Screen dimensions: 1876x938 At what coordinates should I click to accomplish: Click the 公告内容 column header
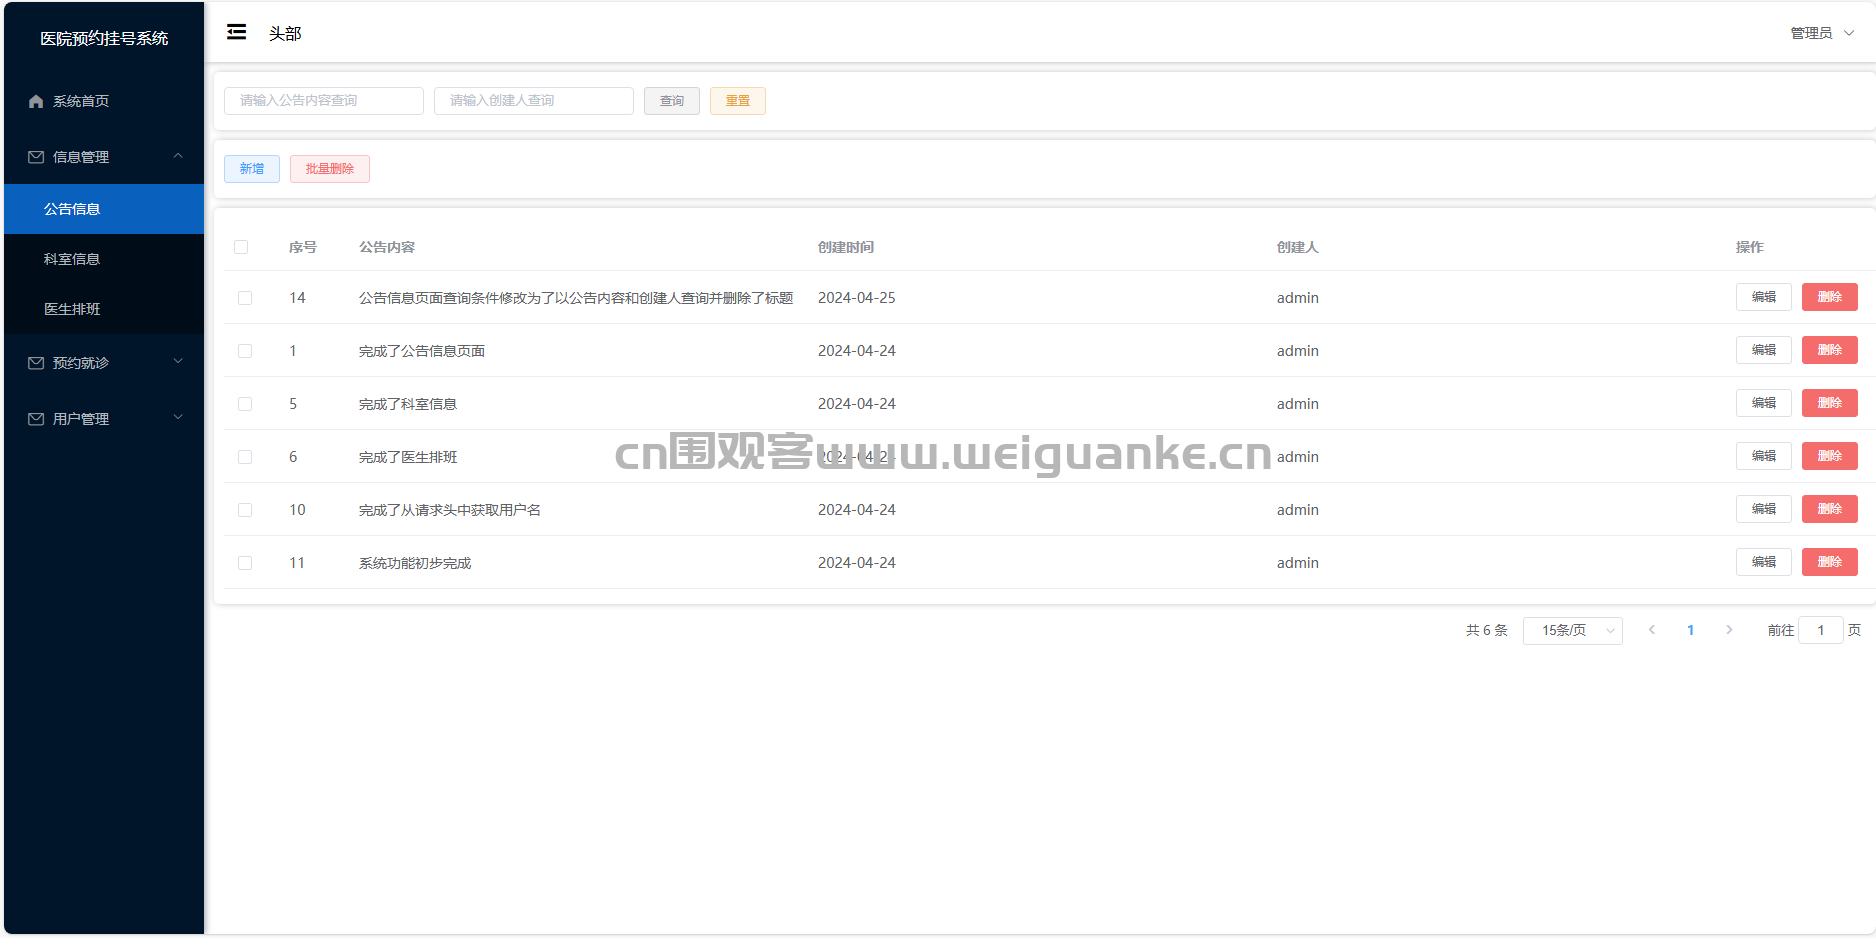click(387, 247)
